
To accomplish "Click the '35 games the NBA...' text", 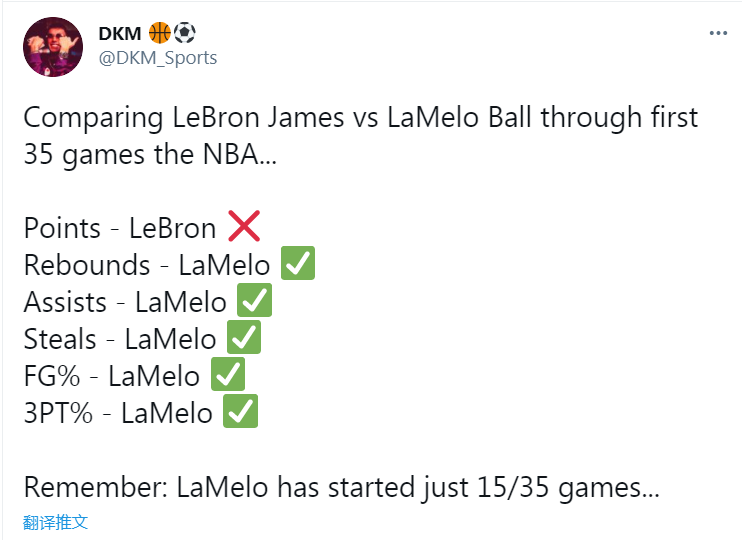I will [x=150, y=155].
